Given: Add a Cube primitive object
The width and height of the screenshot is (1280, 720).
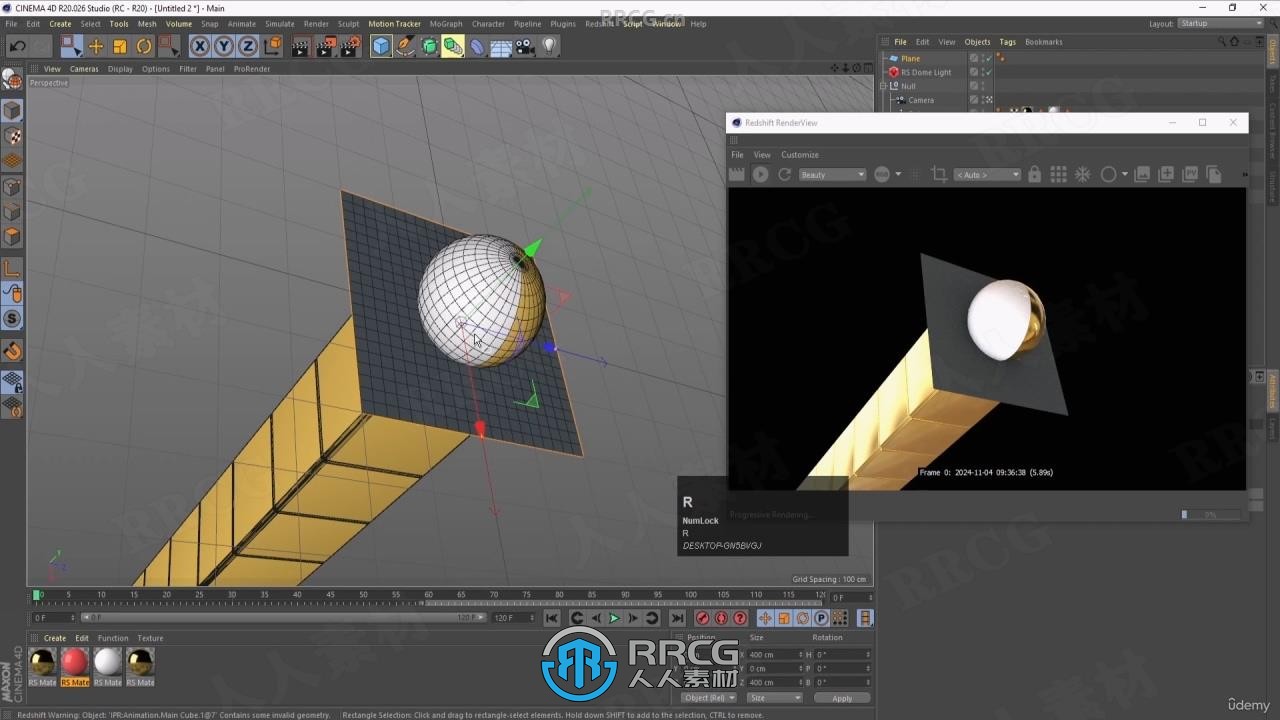Looking at the screenshot, I should (381, 46).
